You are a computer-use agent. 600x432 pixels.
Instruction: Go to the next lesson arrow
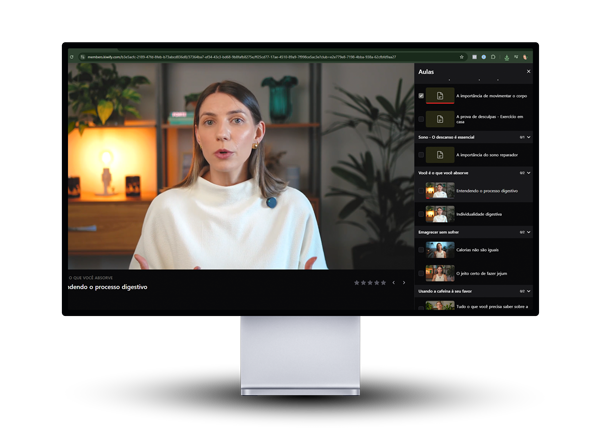[404, 283]
